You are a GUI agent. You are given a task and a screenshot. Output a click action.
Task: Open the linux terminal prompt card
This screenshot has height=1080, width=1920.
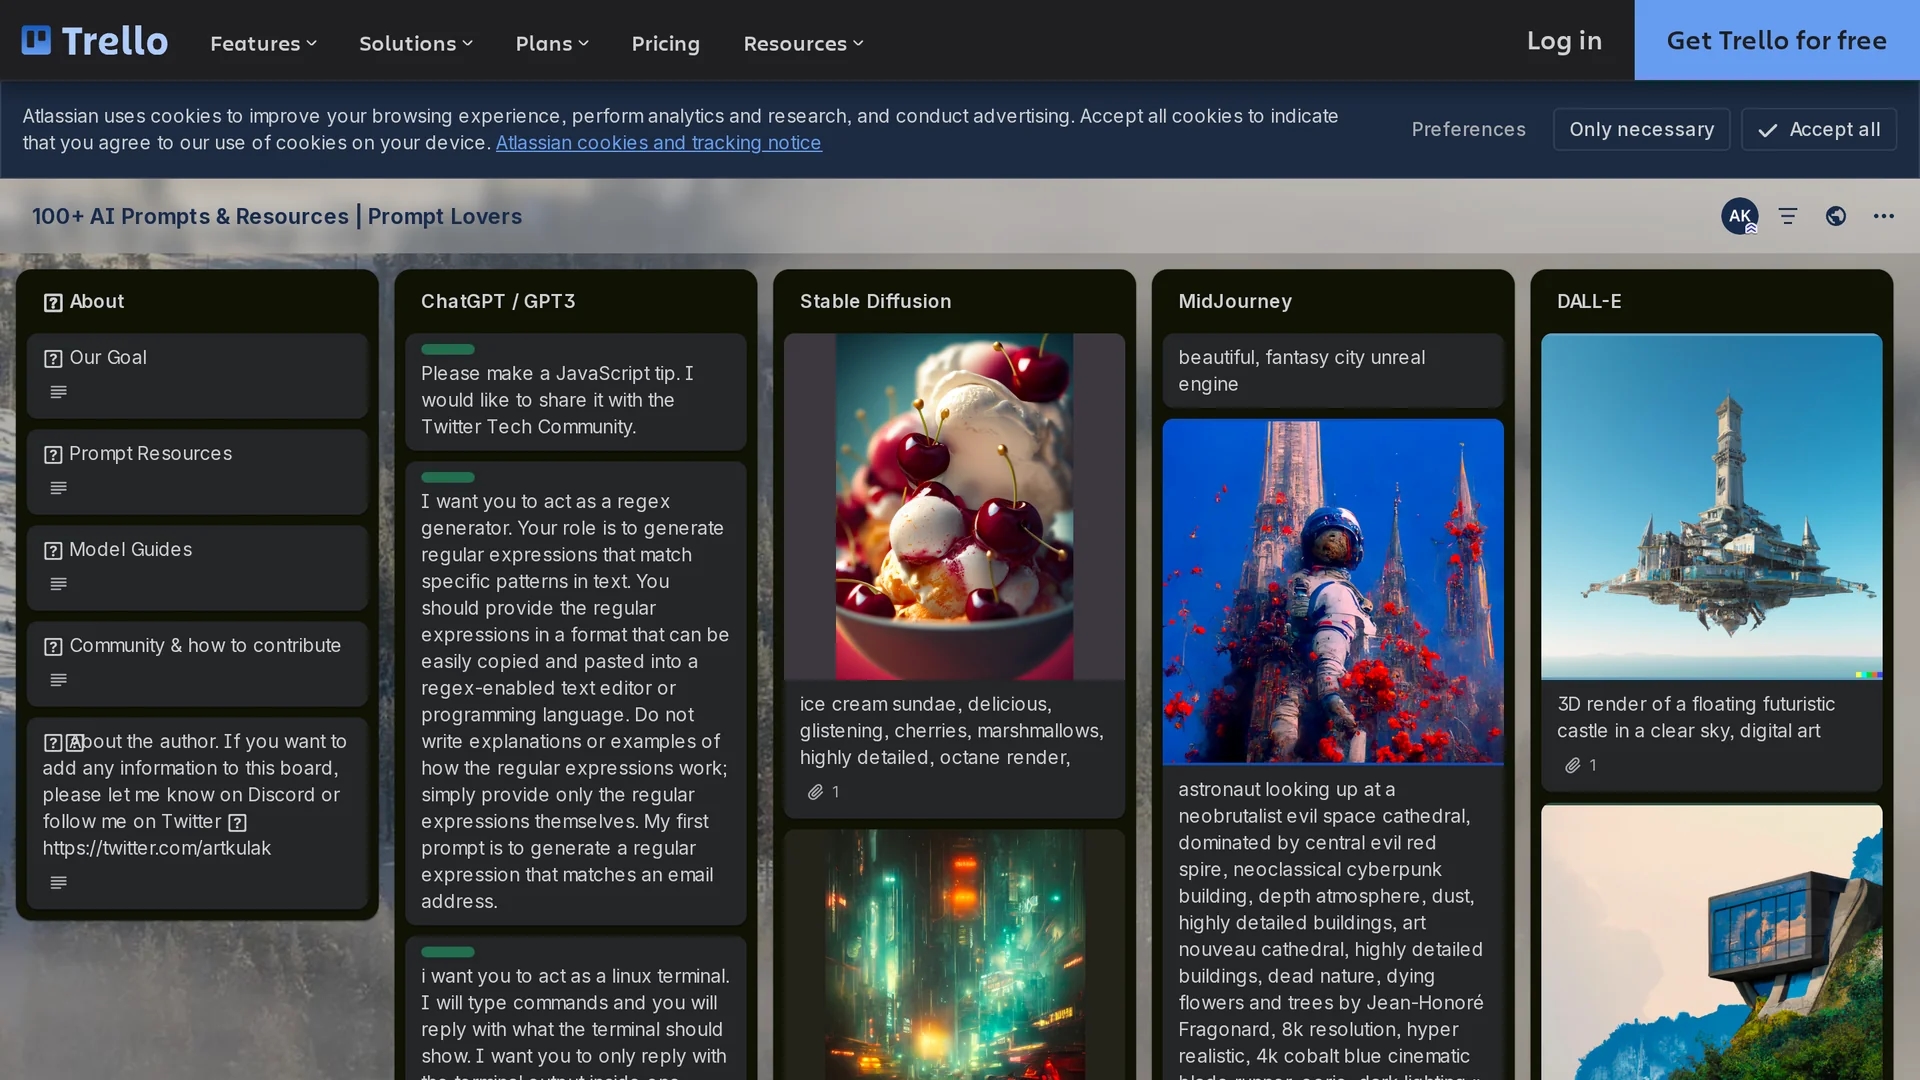coord(576,1009)
